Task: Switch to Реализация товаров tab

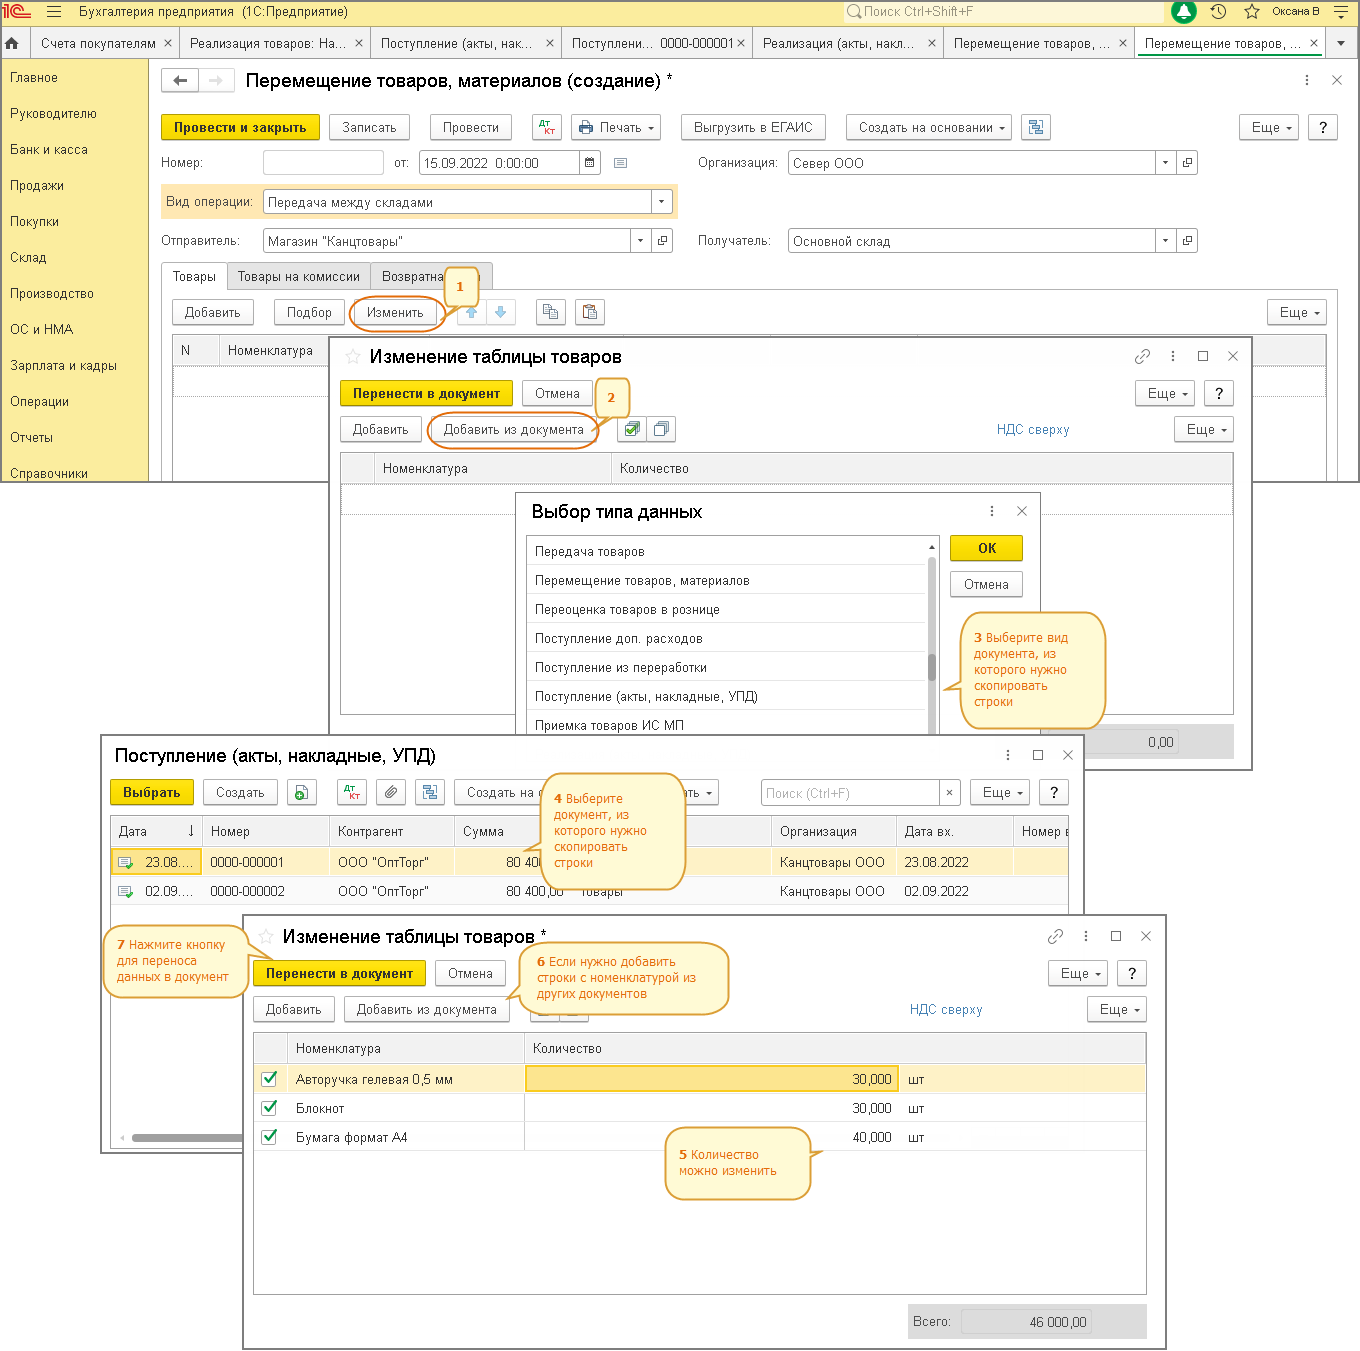Action: point(267,43)
